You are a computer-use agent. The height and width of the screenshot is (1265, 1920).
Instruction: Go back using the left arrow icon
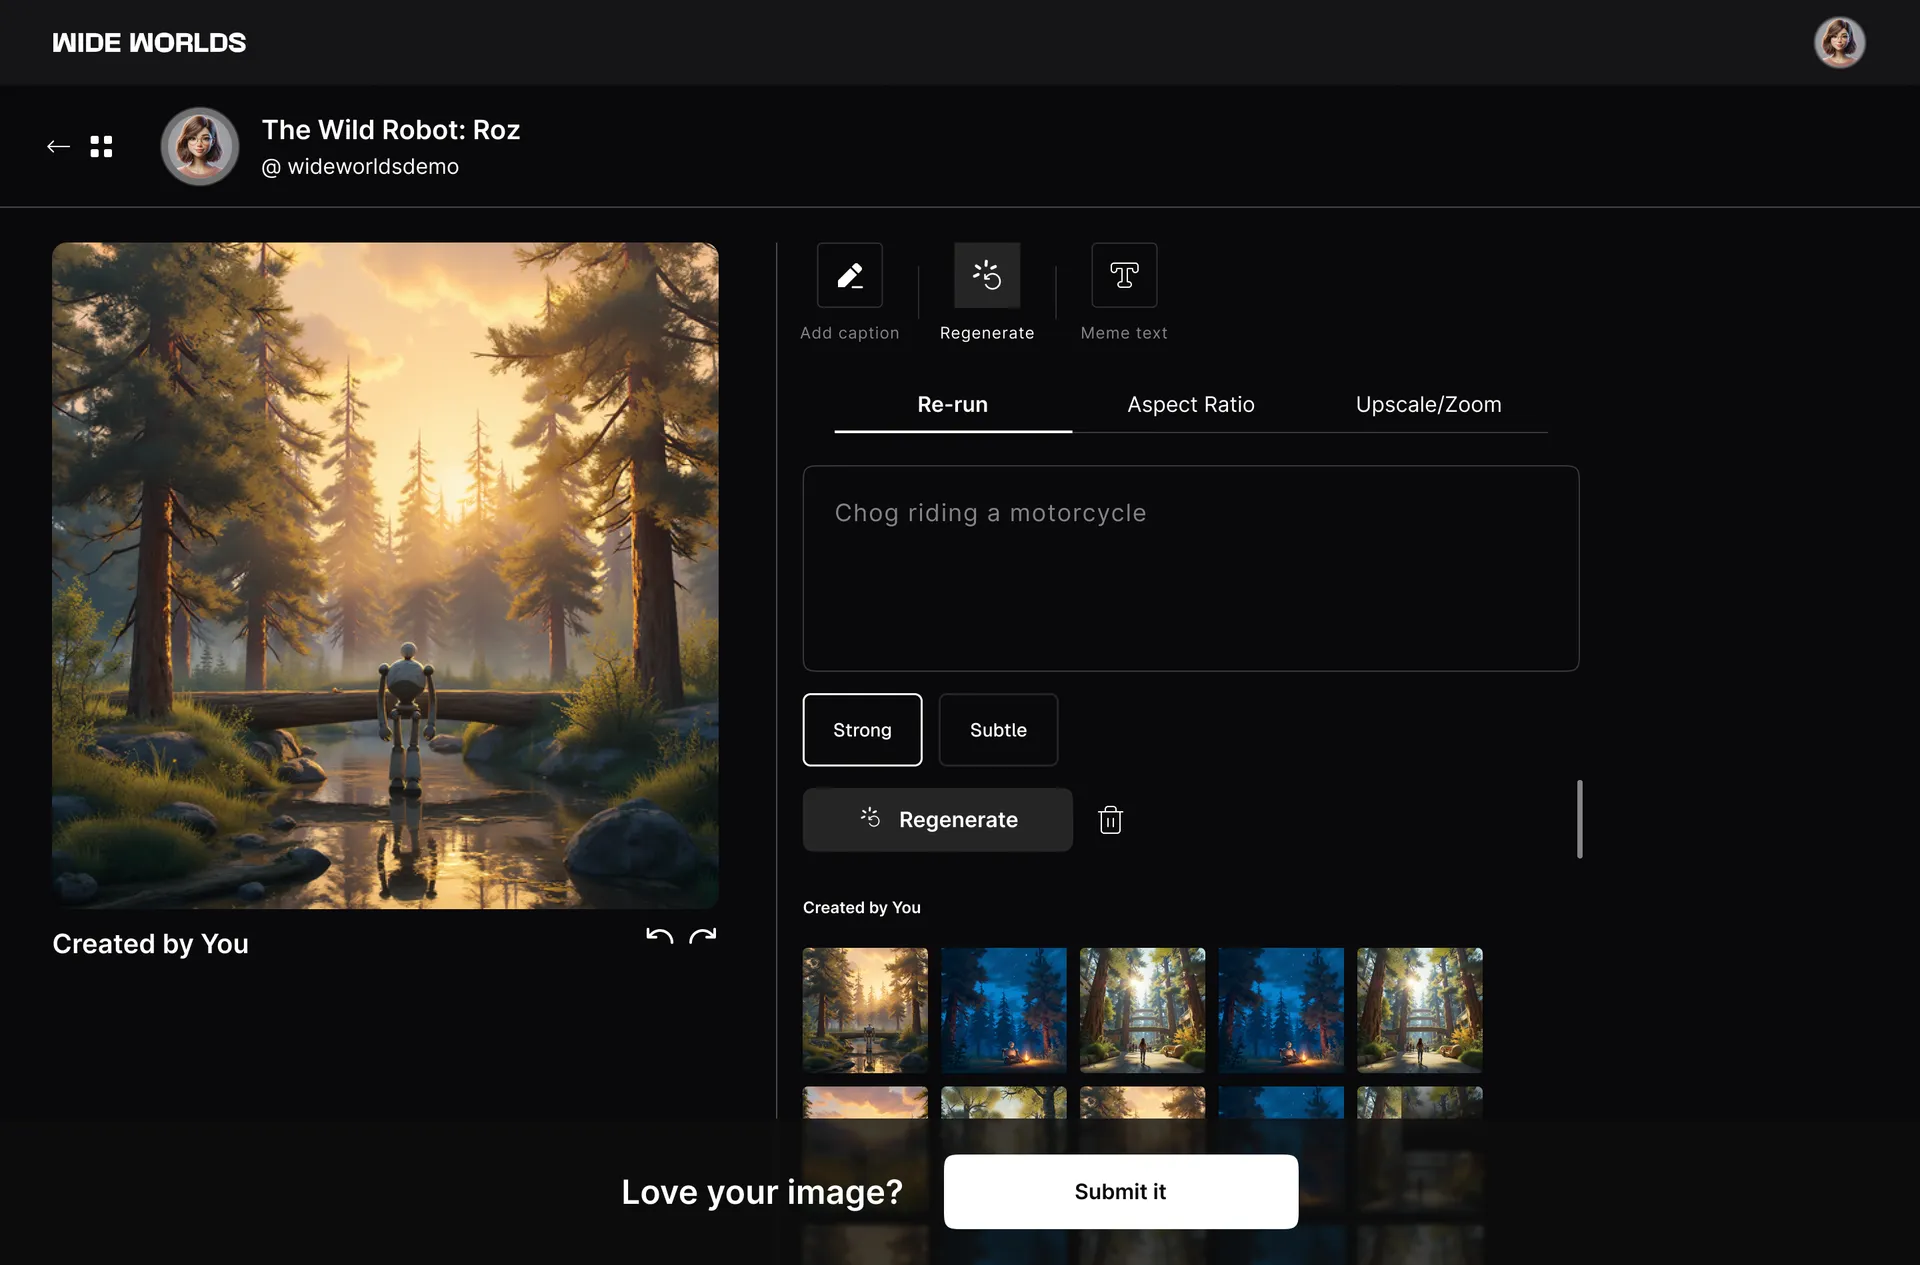[x=58, y=147]
